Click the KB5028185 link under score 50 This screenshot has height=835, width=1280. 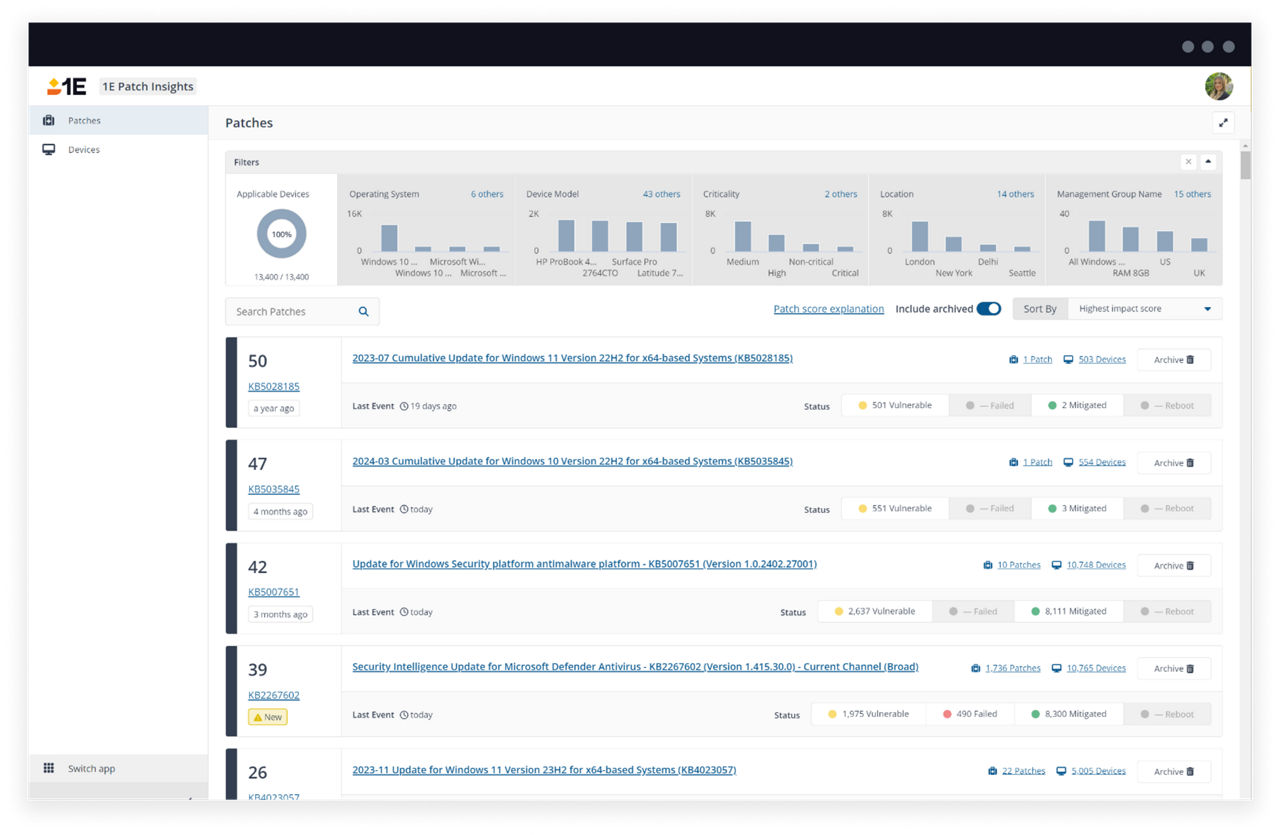tap(273, 386)
